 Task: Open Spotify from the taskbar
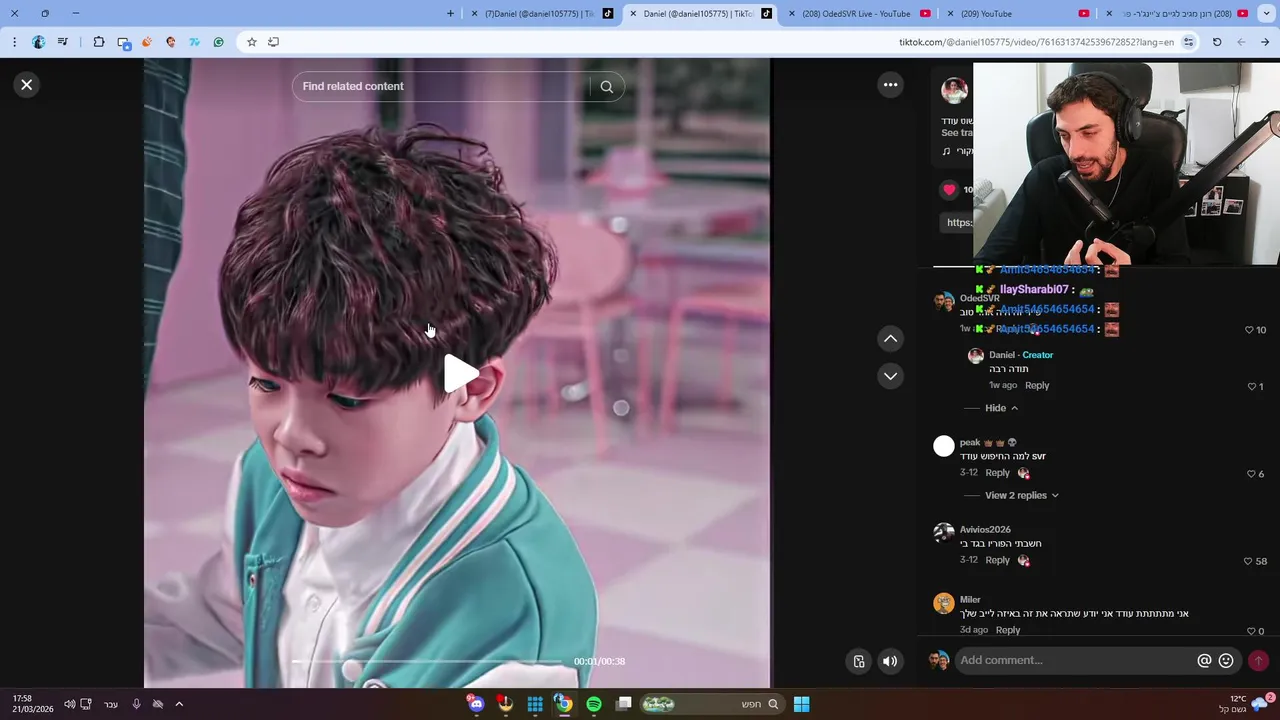click(x=594, y=704)
